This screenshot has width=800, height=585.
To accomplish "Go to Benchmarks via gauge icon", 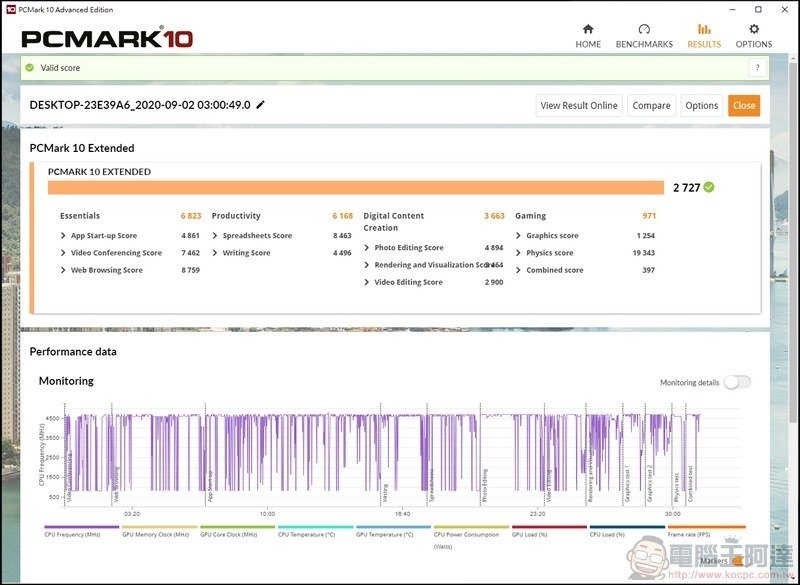I will pos(644,29).
